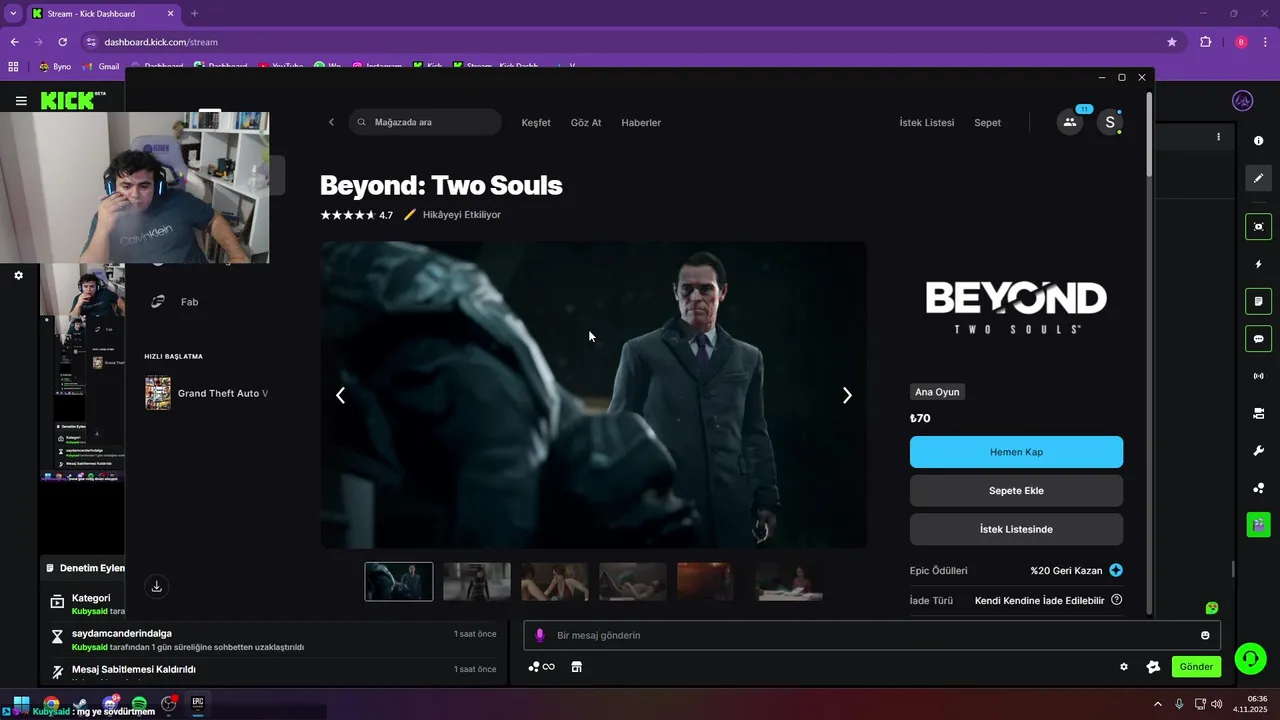Image resolution: width=1280 pixels, height=720 pixels.
Task: Select the first screenshot thumbnail
Action: (399, 581)
